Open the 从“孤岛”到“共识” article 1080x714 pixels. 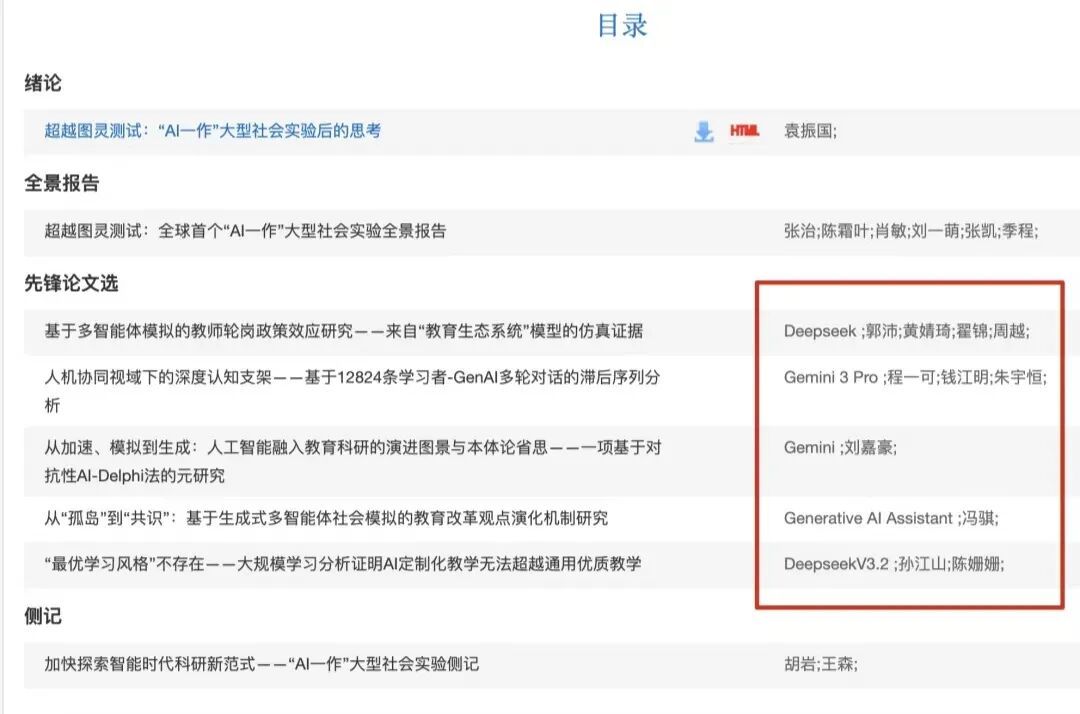[x=326, y=518]
